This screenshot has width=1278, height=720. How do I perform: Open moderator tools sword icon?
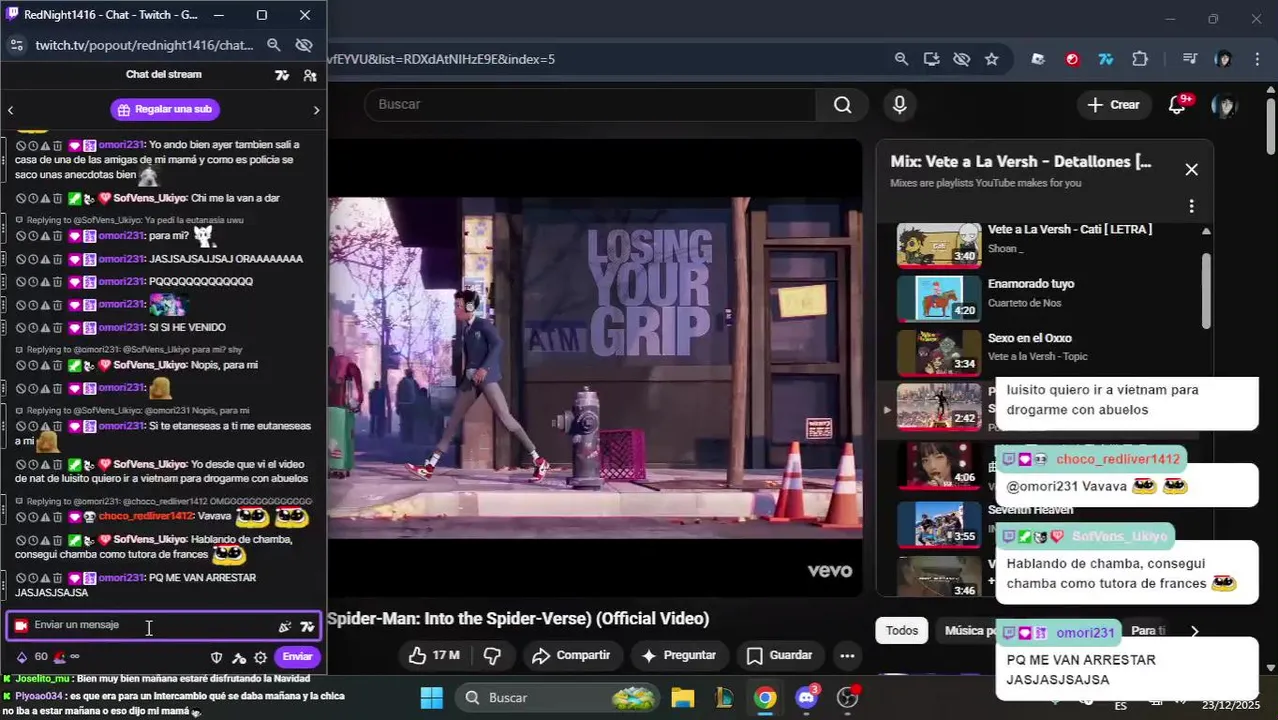click(239, 657)
